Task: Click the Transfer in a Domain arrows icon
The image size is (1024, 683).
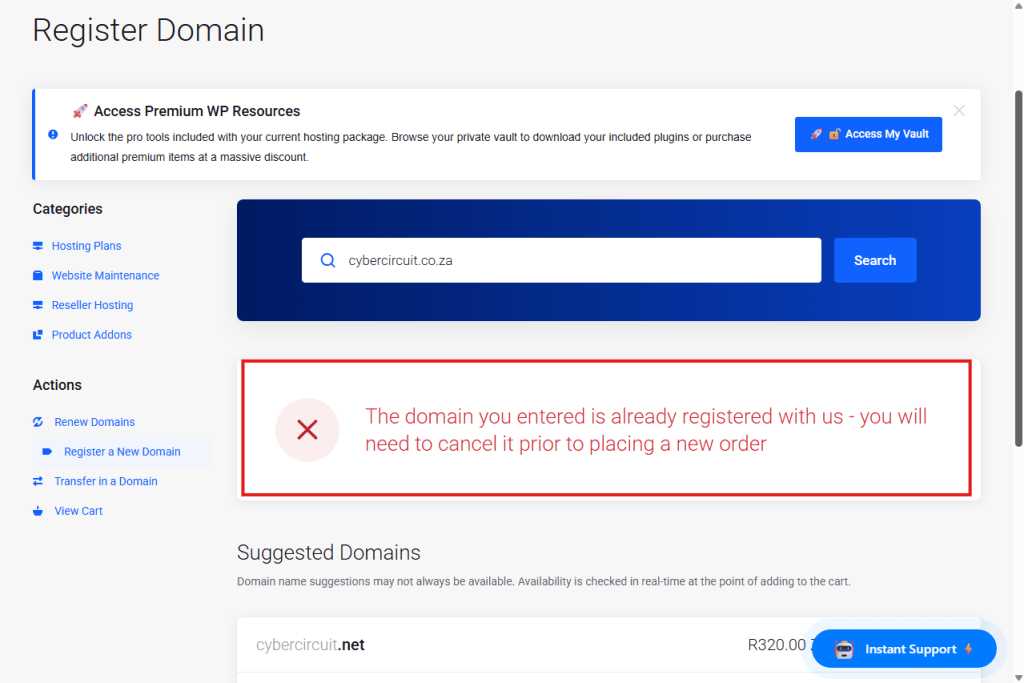Action: [x=38, y=481]
